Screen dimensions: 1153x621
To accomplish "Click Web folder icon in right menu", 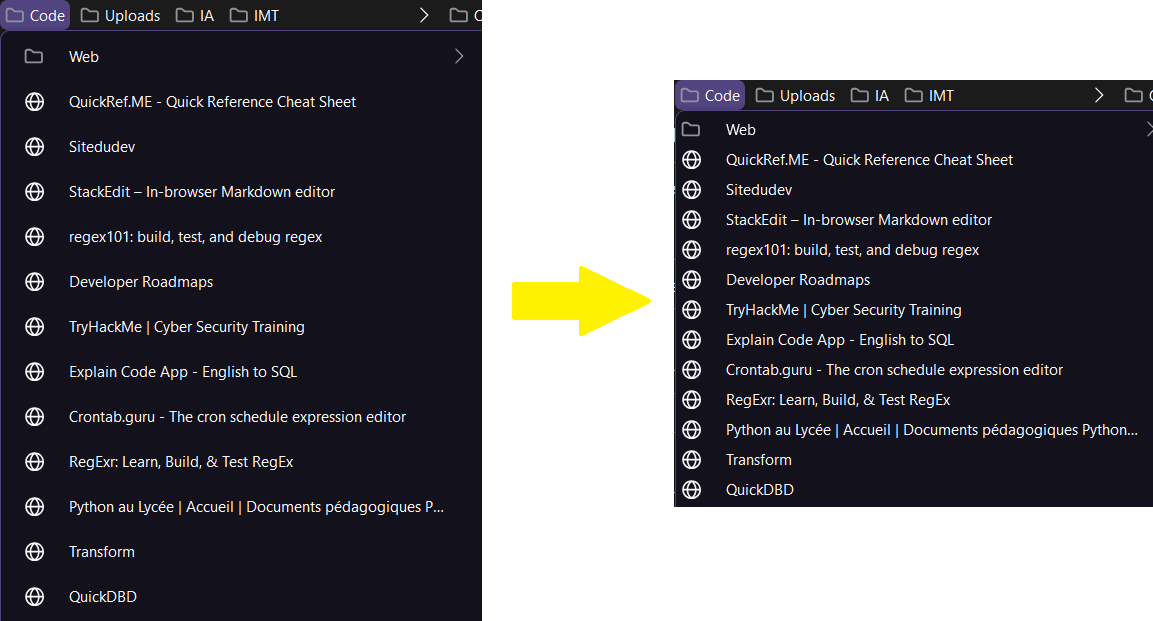I will 691,129.
